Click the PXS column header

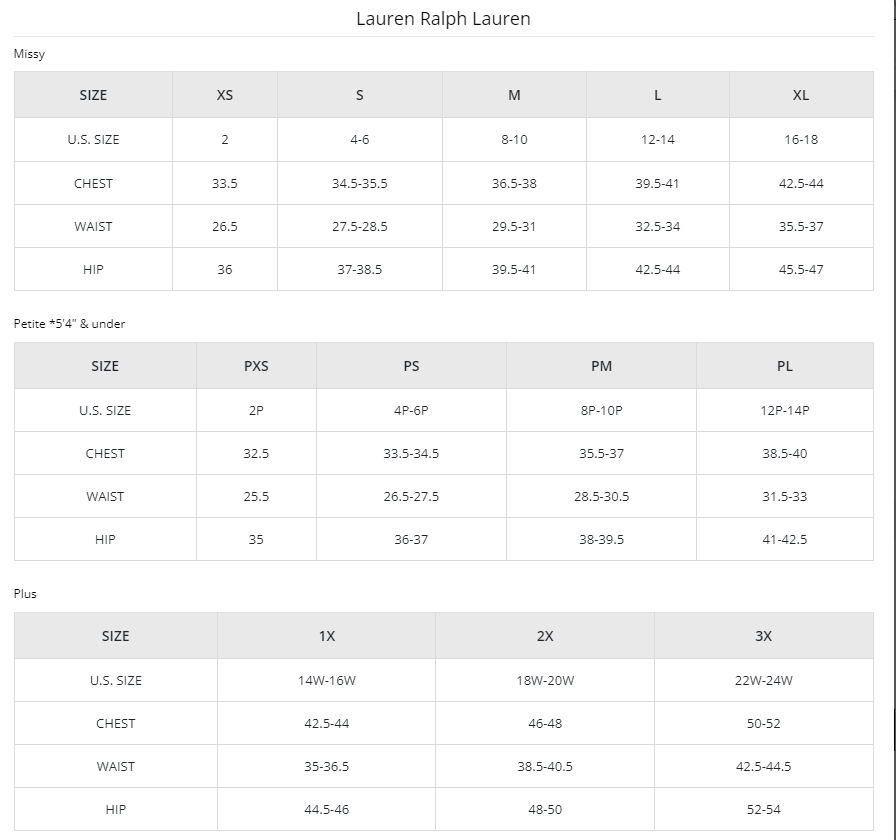click(x=256, y=366)
